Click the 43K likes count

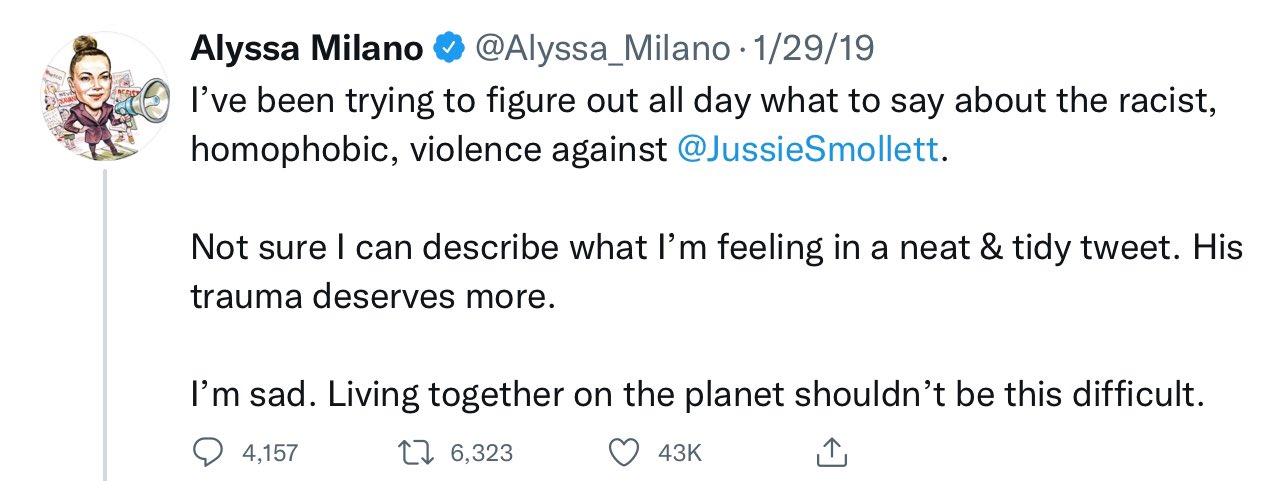click(x=681, y=454)
